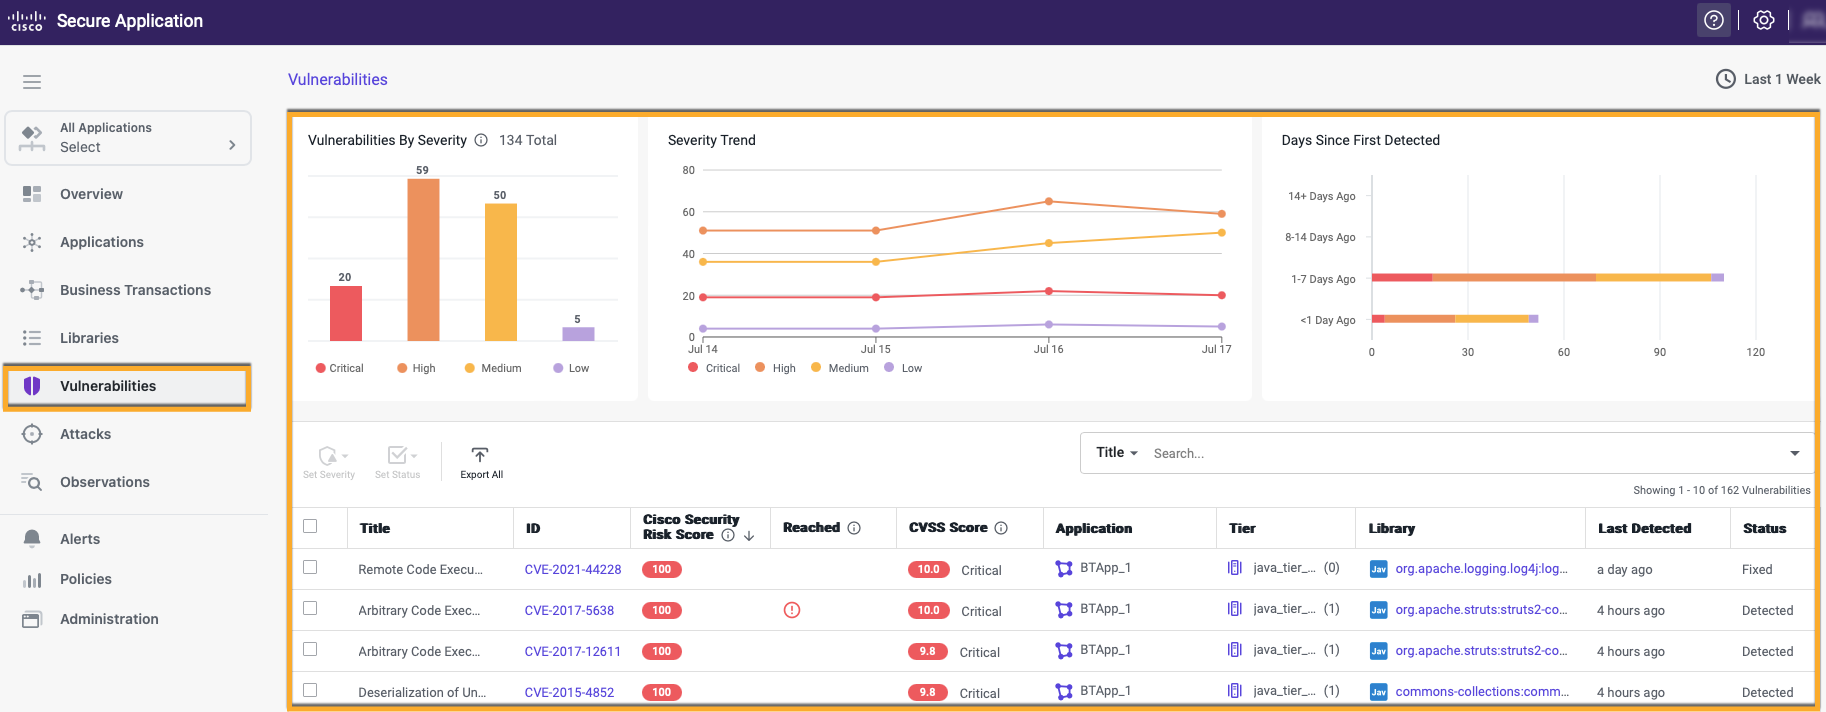
Task: Expand the All Applications Select chooser
Action: pyautogui.click(x=128, y=138)
